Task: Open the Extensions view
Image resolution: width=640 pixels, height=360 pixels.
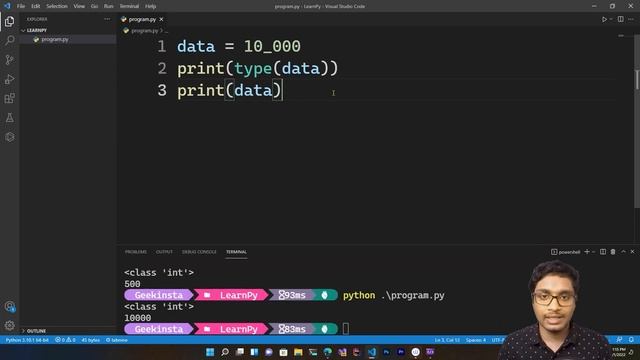Action: [9, 98]
